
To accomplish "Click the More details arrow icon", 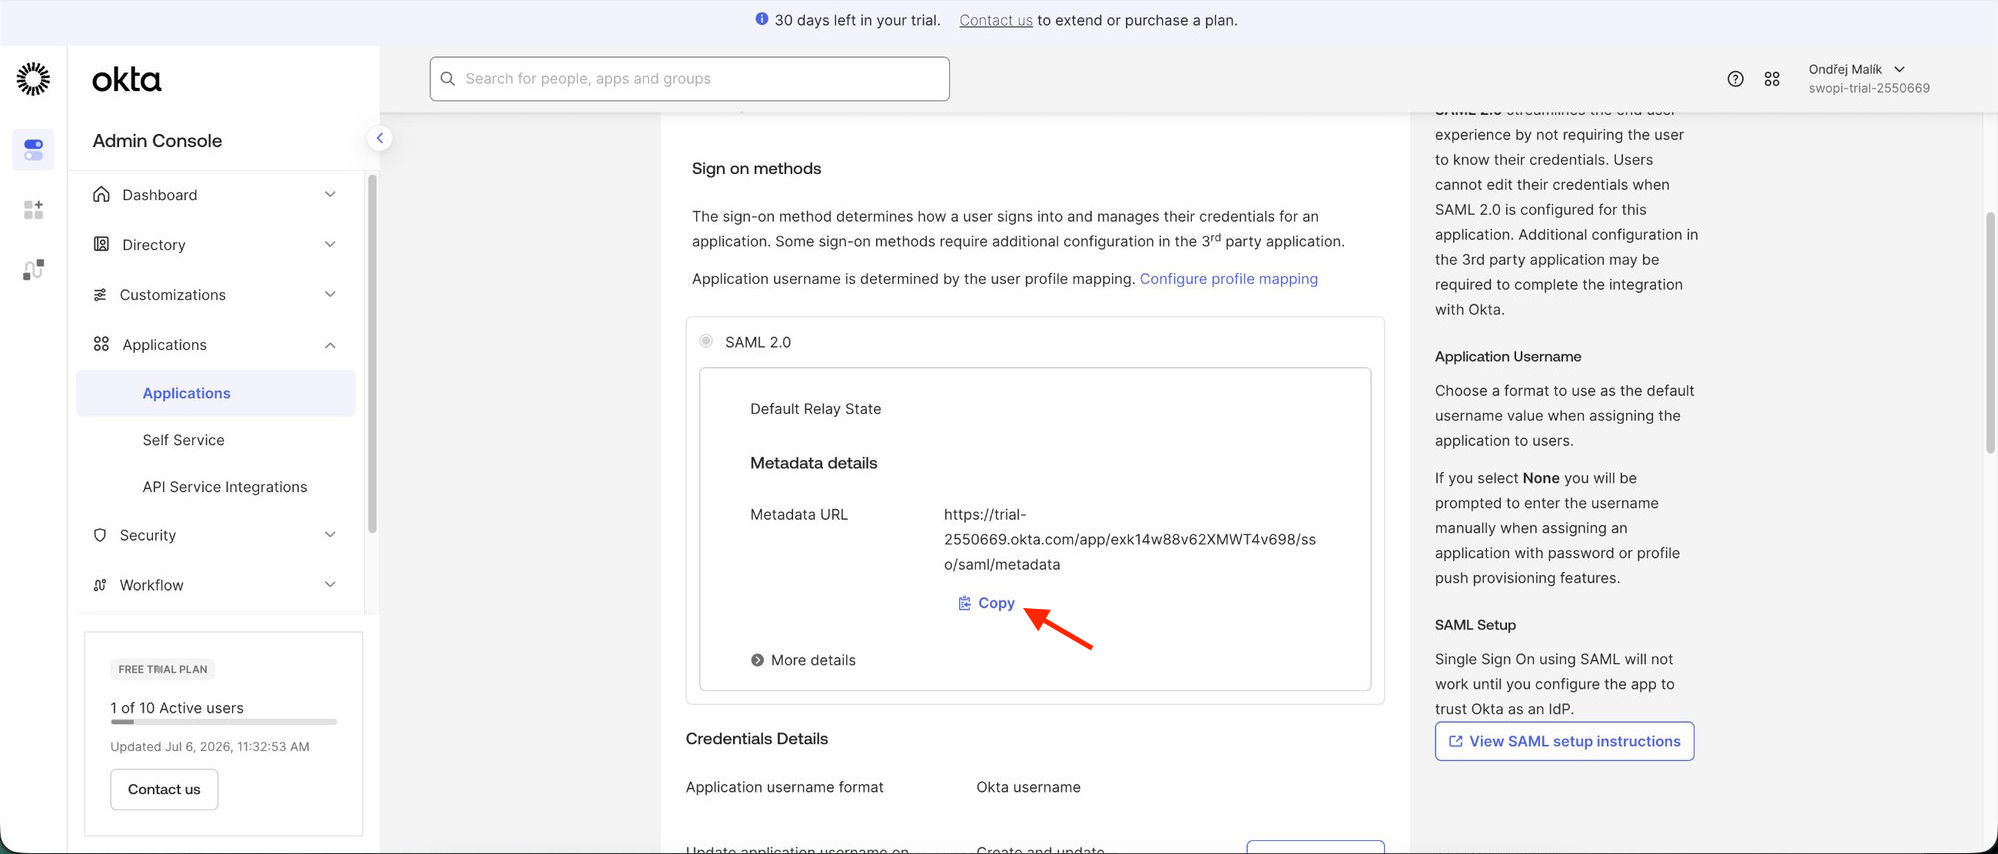I will pyautogui.click(x=757, y=660).
